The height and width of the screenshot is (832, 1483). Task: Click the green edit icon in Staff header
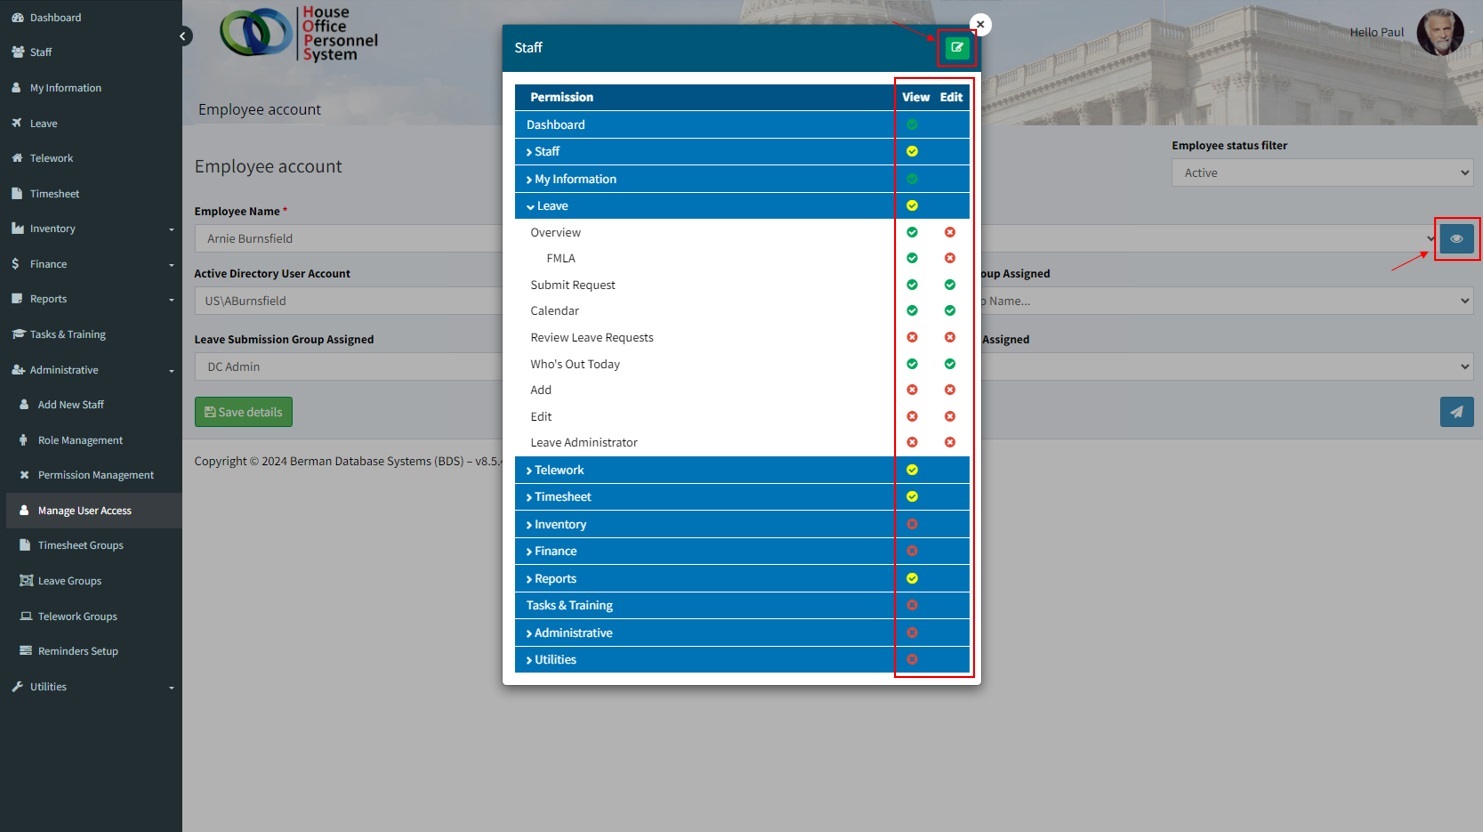[x=957, y=48]
